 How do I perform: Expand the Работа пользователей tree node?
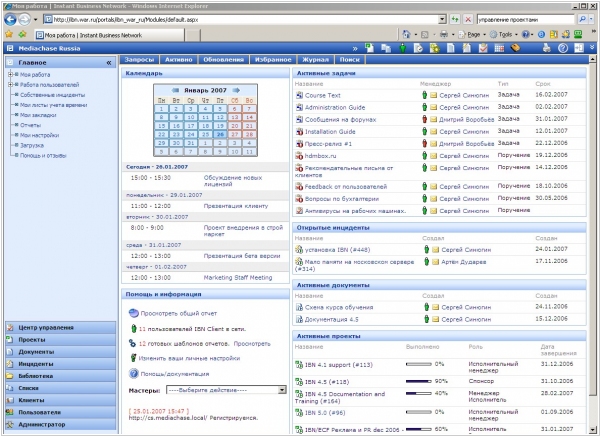tap(10, 84)
